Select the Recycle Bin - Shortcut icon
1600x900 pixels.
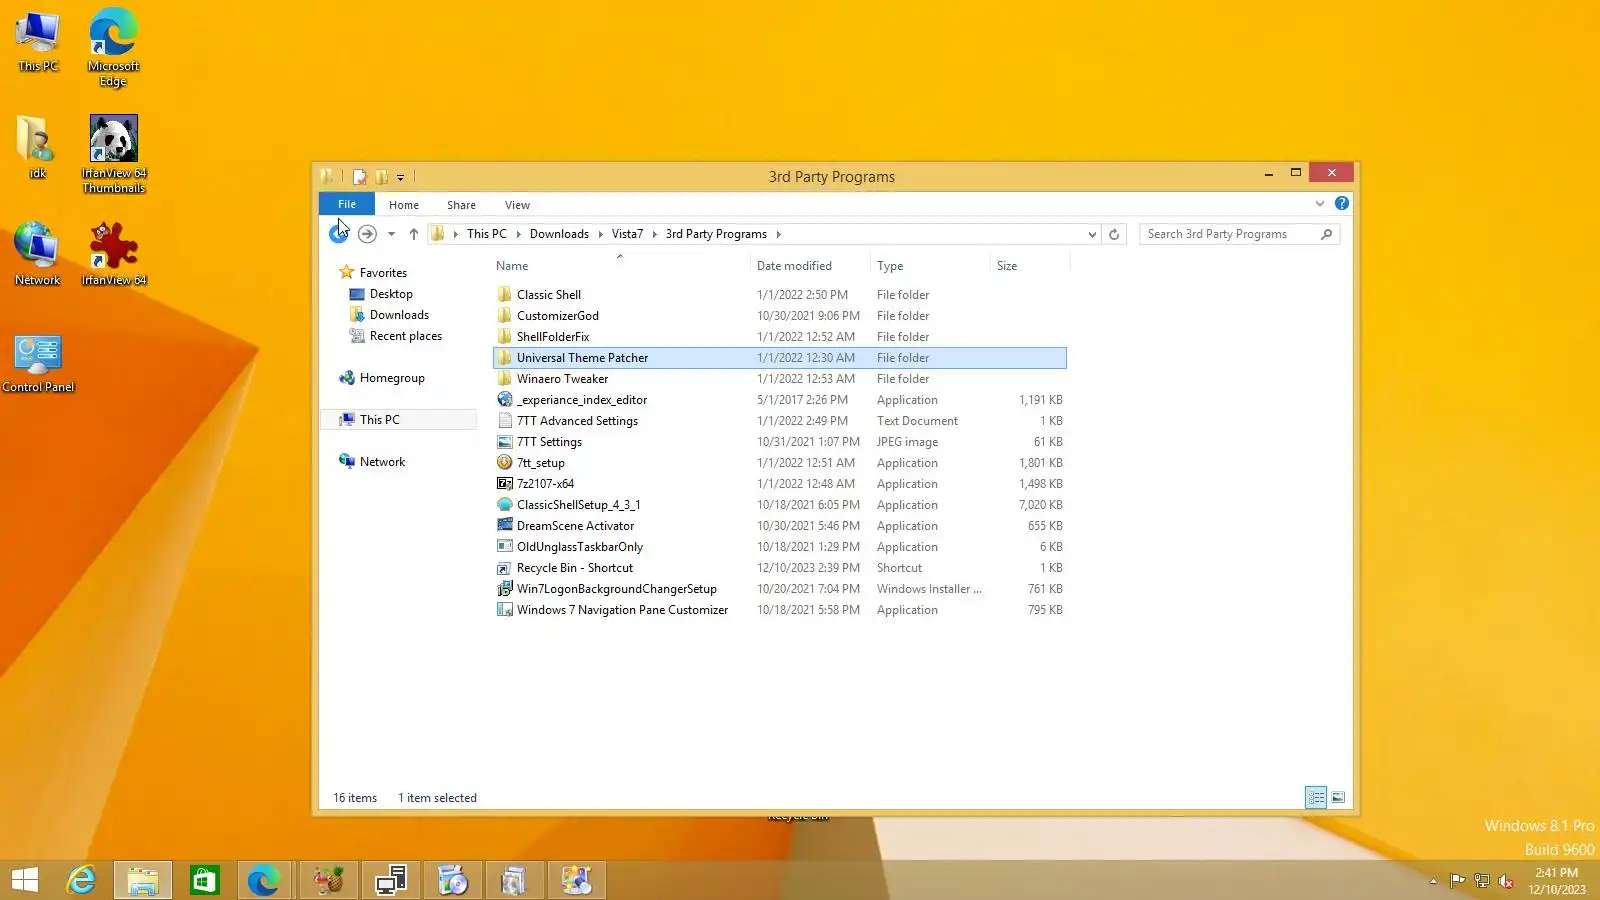pos(505,568)
